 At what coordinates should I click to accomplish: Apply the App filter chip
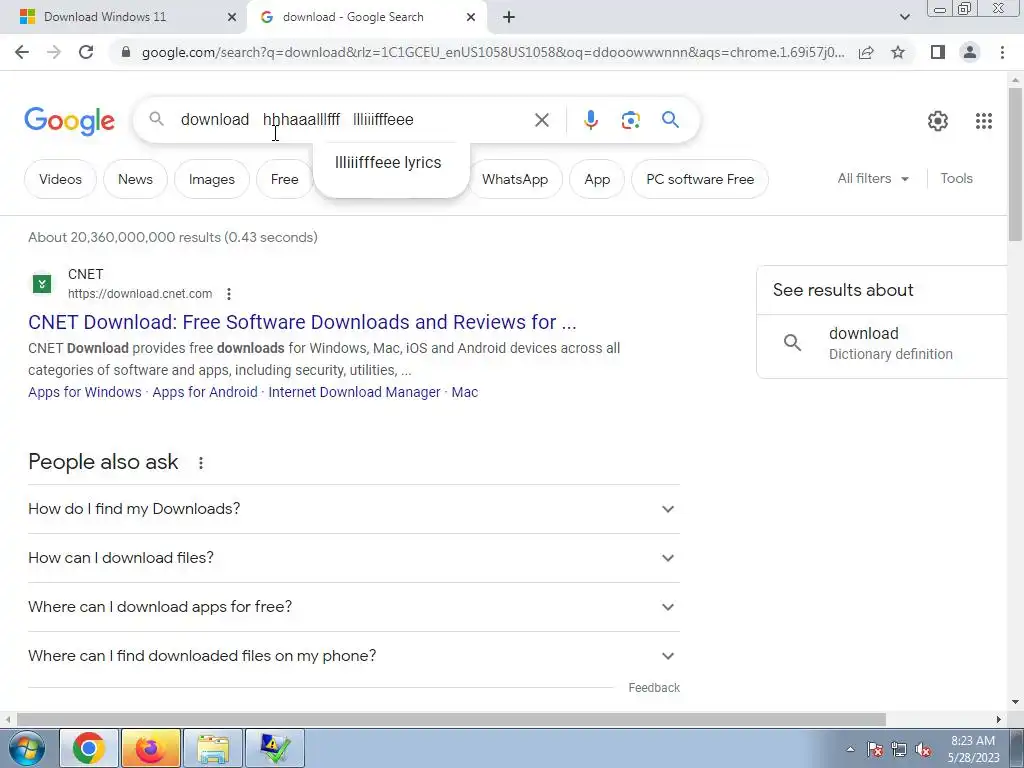(597, 179)
